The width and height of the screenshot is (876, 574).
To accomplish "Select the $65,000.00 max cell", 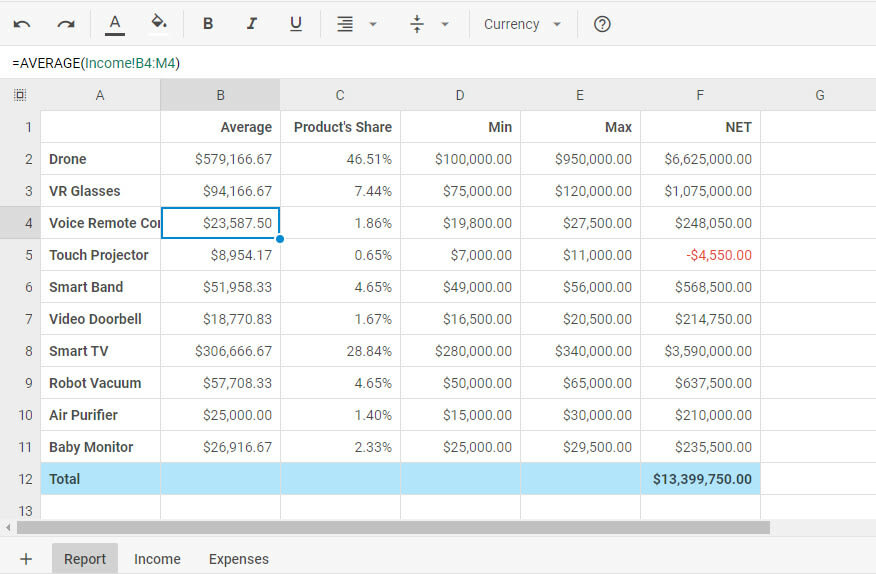I will coord(580,383).
